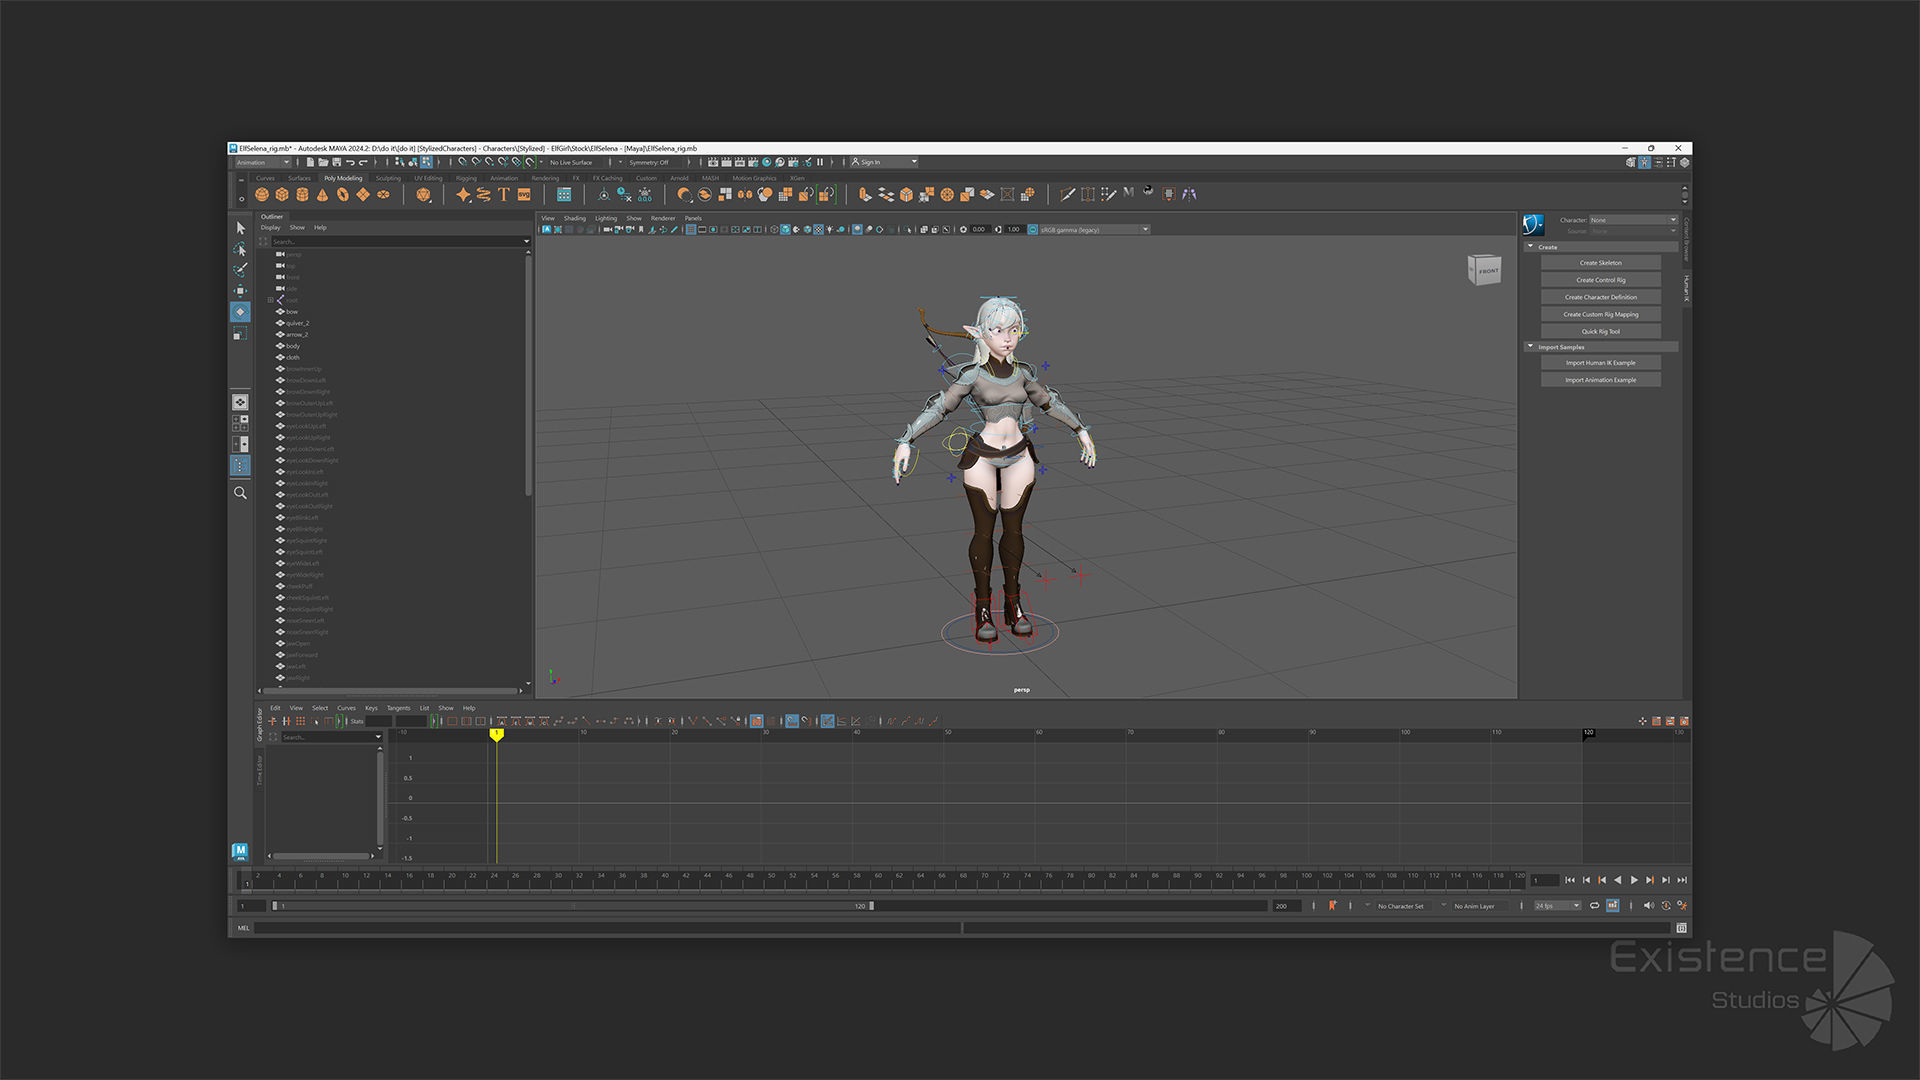Click Create Control Rig button
1920x1080 pixels.
tap(1600, 280)
